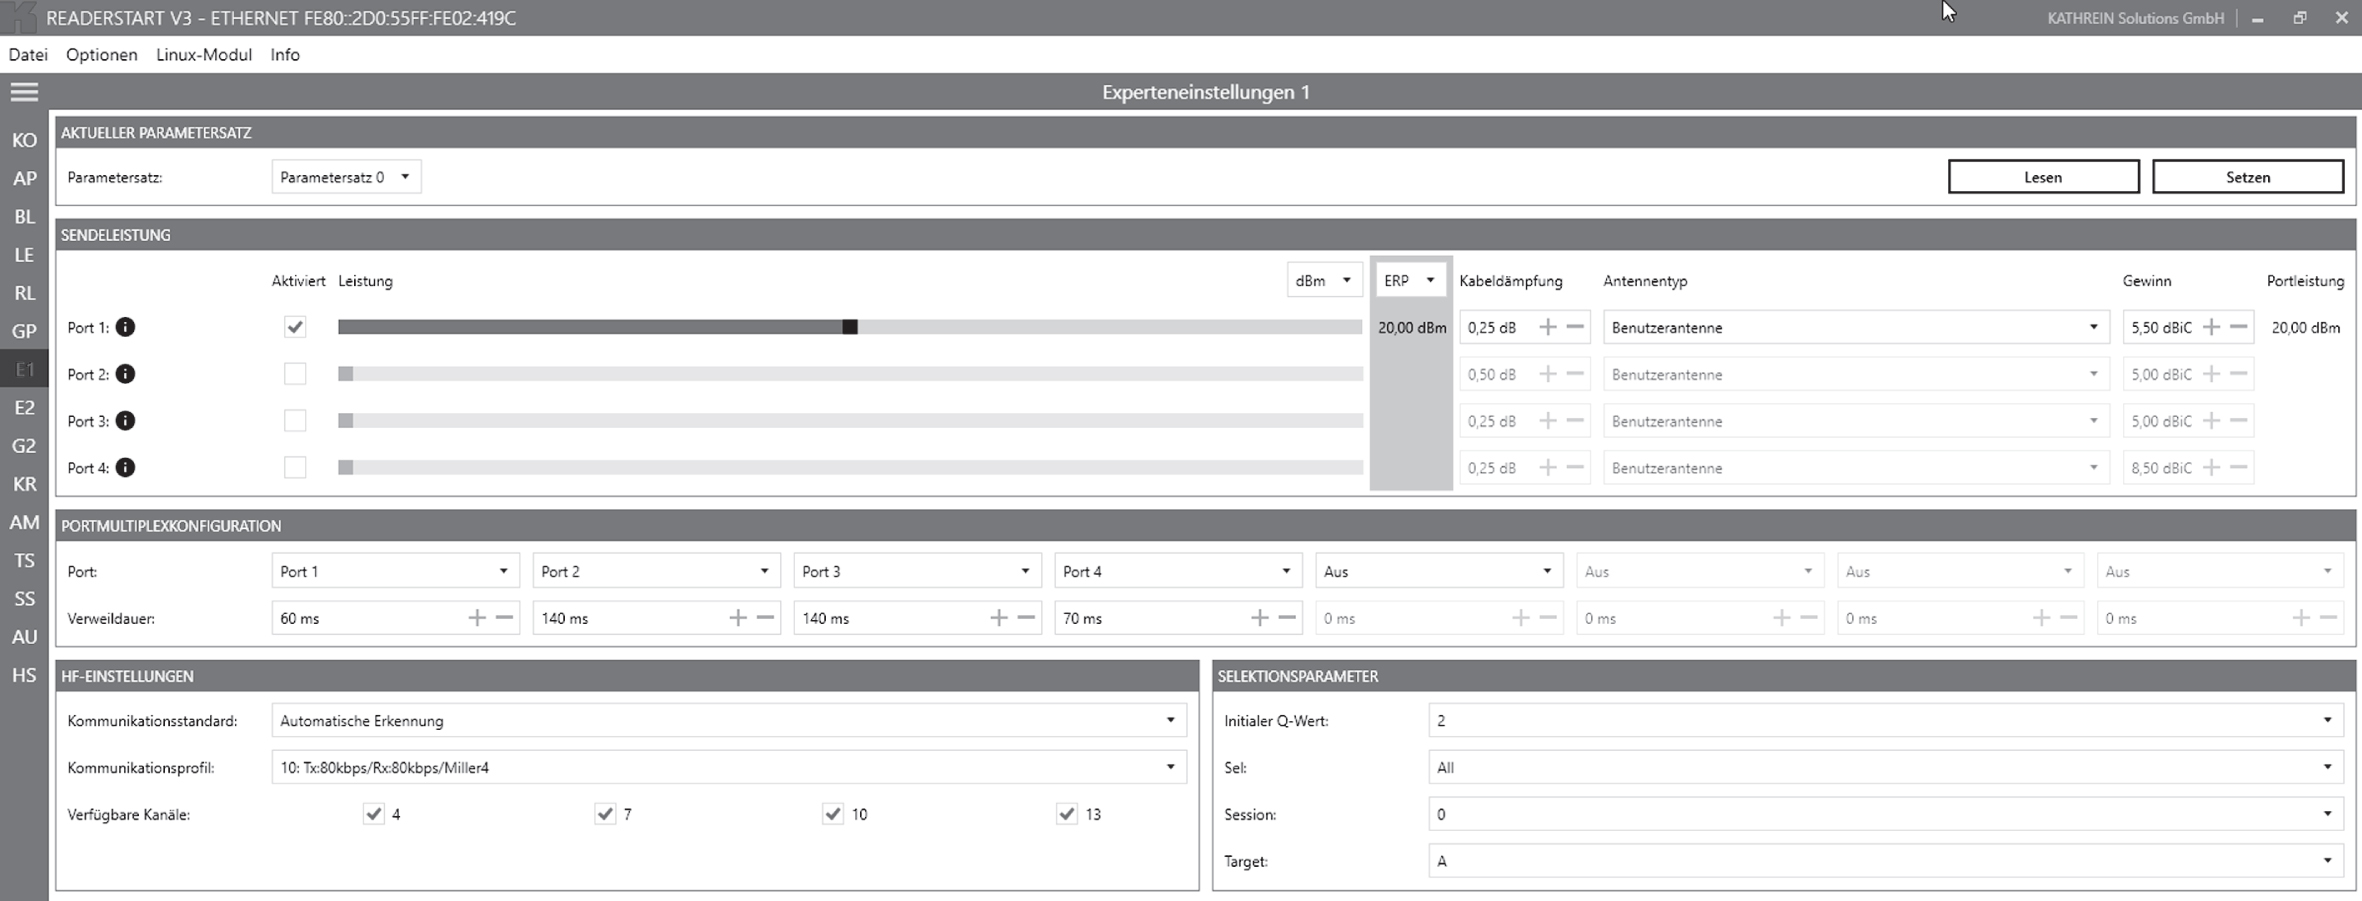Disable Port 1 activation checkbox
Viewport: 2362px width, 901px height.
tap(295, 327)
